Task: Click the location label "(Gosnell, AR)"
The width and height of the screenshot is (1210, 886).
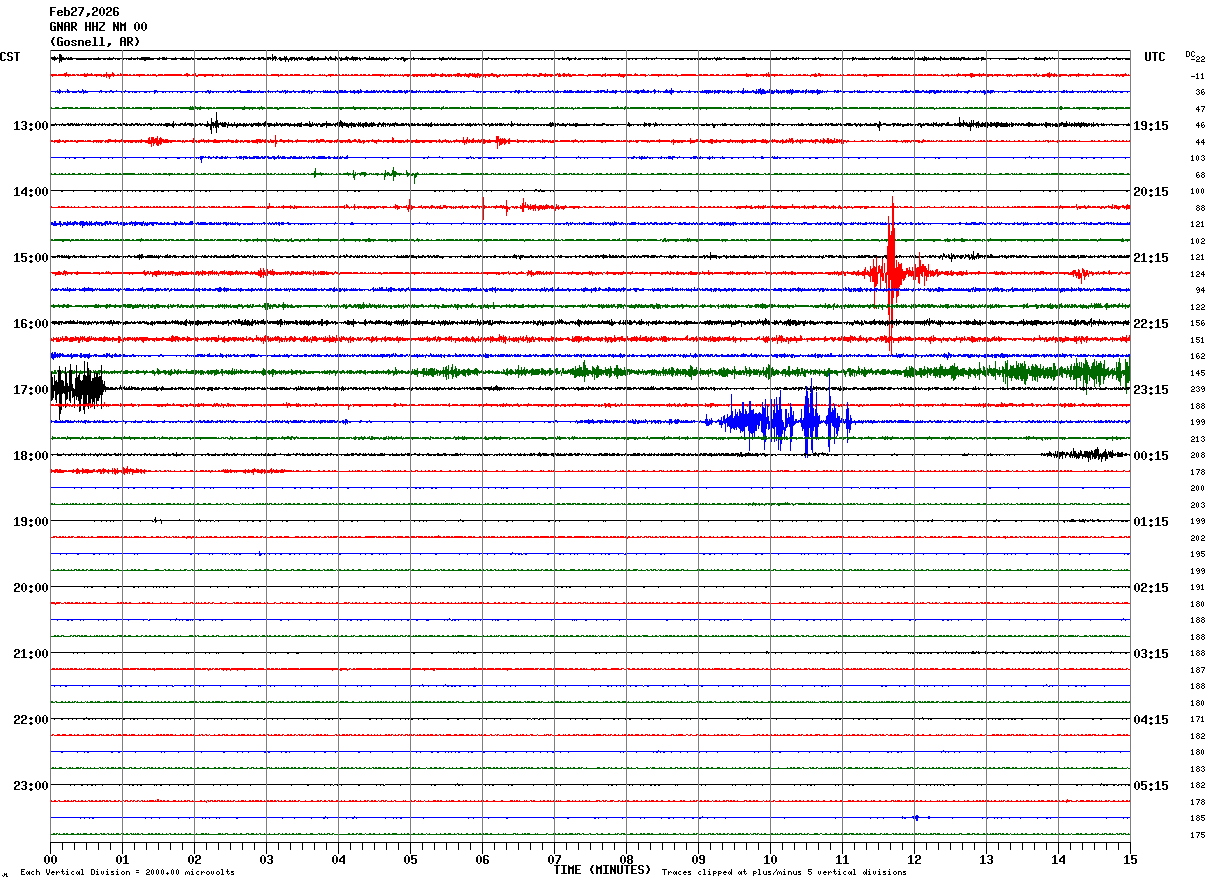Action: click(x=95, y=42)
